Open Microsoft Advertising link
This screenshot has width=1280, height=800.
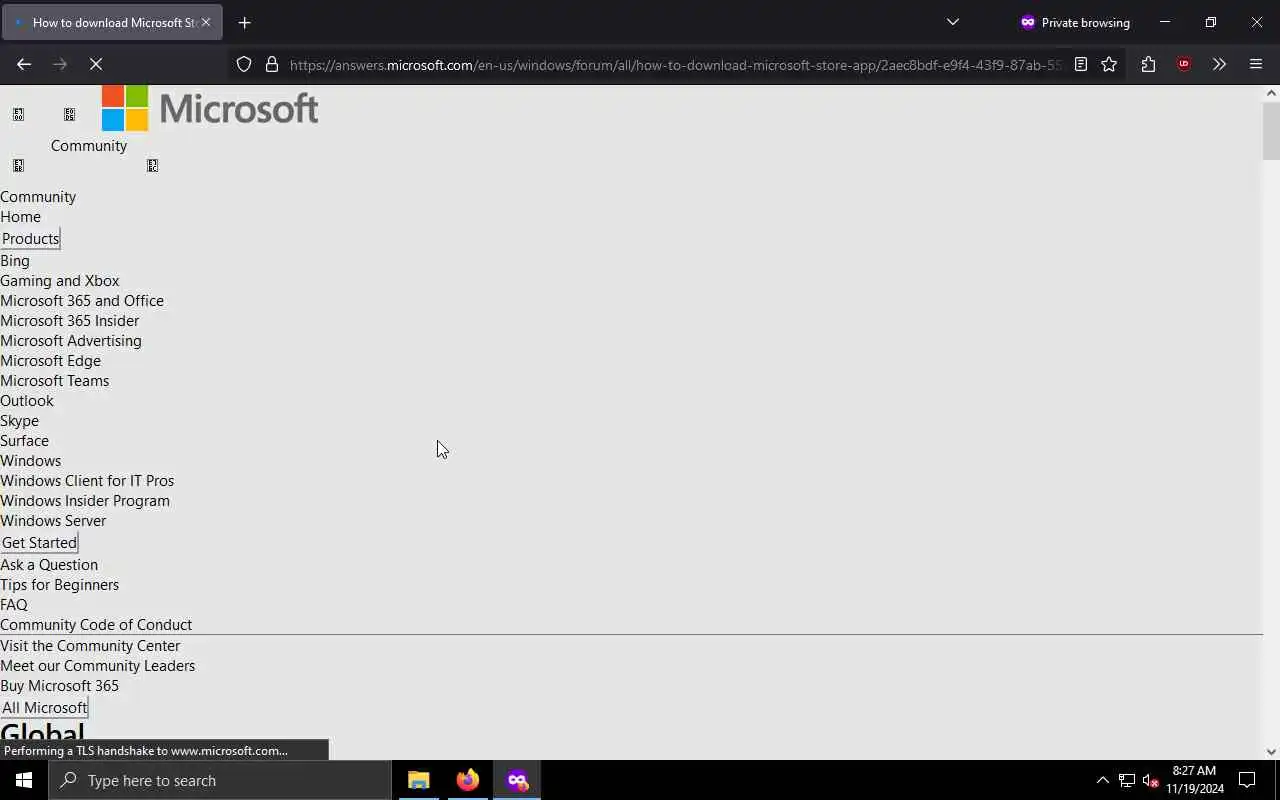pos(71,341)
